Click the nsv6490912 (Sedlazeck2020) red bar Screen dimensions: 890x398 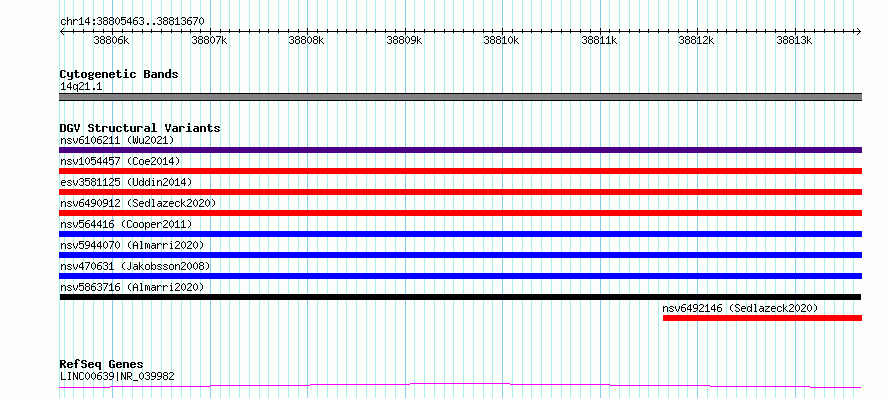pos(460,213)
